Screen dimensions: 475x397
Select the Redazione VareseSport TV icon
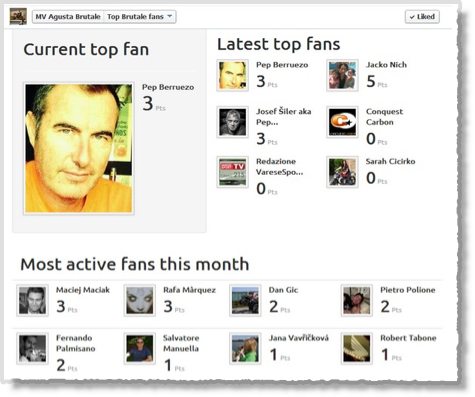click(233, 172)
